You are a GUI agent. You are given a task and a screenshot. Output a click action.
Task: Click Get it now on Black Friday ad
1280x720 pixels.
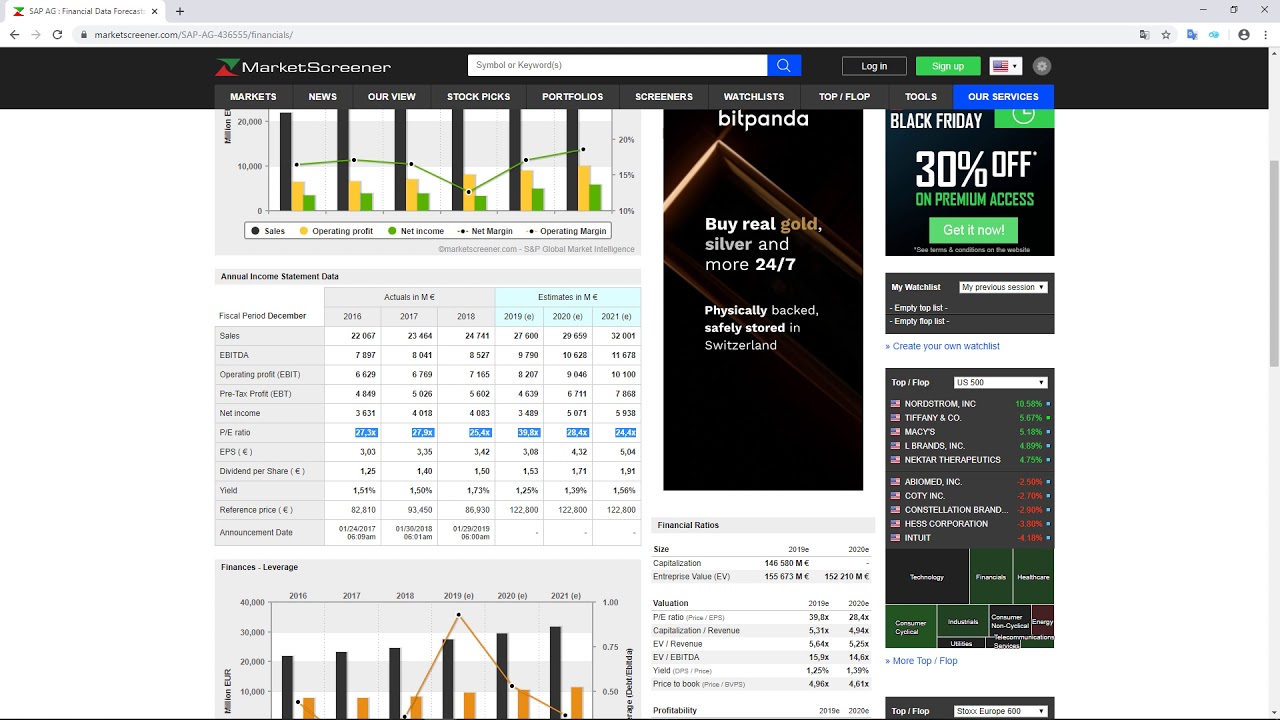tap(973, 230)
